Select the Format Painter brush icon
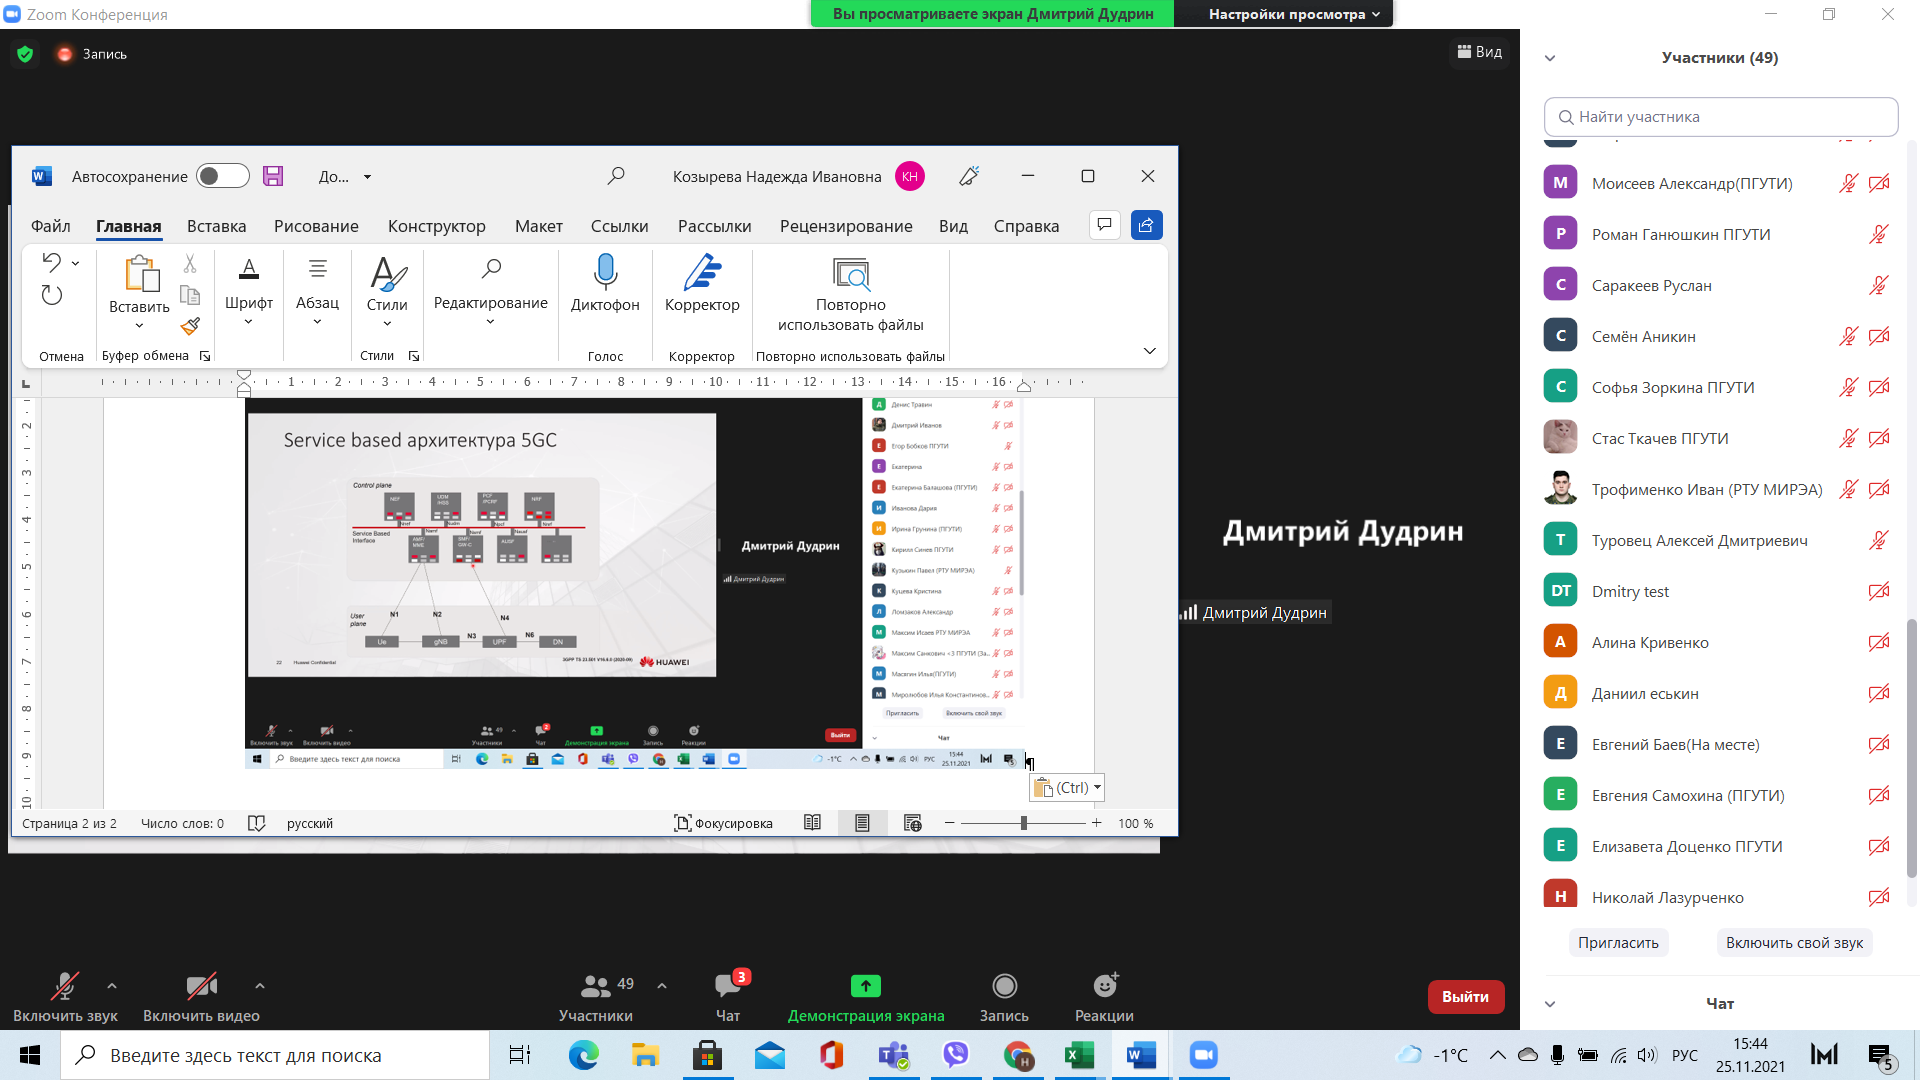1920x1080 pixels. pos(190,326)
